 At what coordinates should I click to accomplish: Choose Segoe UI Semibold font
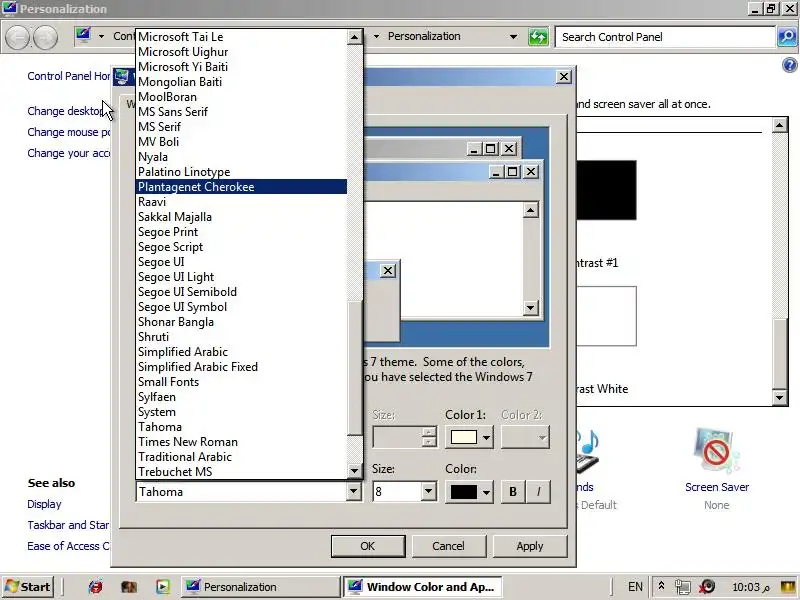242,292
